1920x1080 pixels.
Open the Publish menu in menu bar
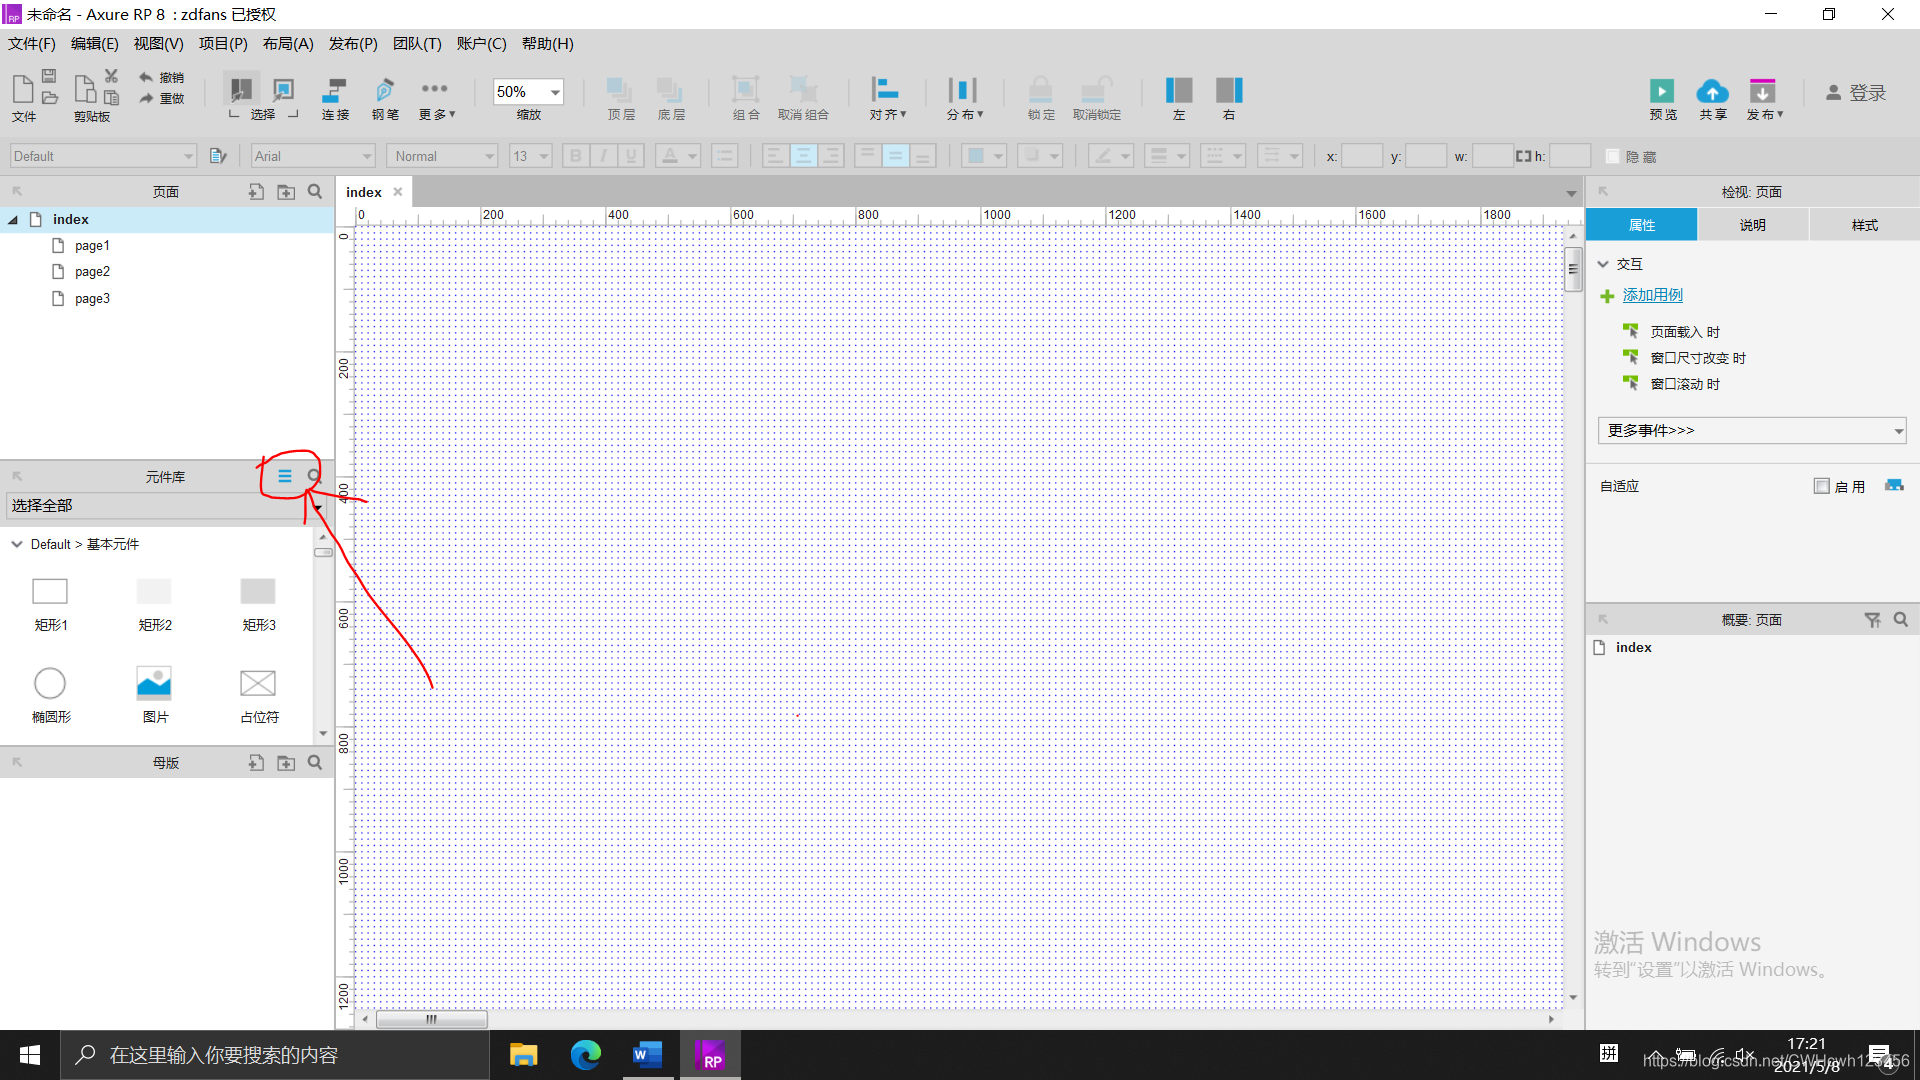click(352, 44)
